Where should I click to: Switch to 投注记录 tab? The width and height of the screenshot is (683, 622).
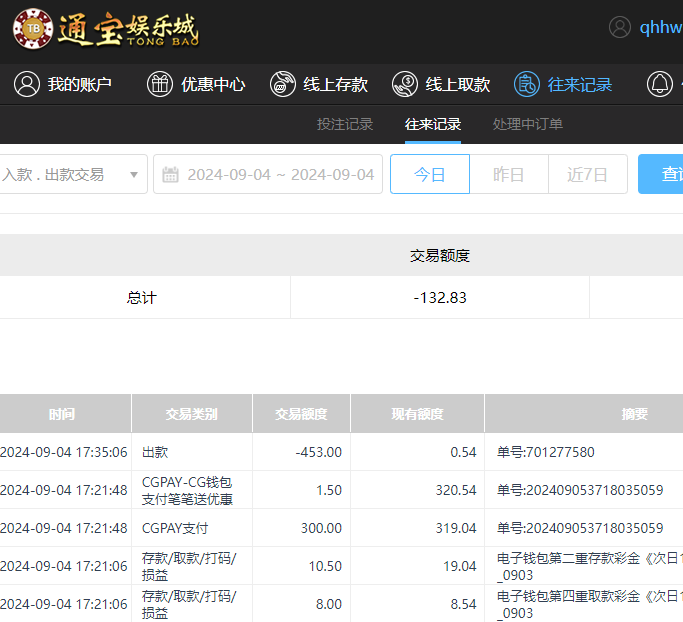coord(345,124)
